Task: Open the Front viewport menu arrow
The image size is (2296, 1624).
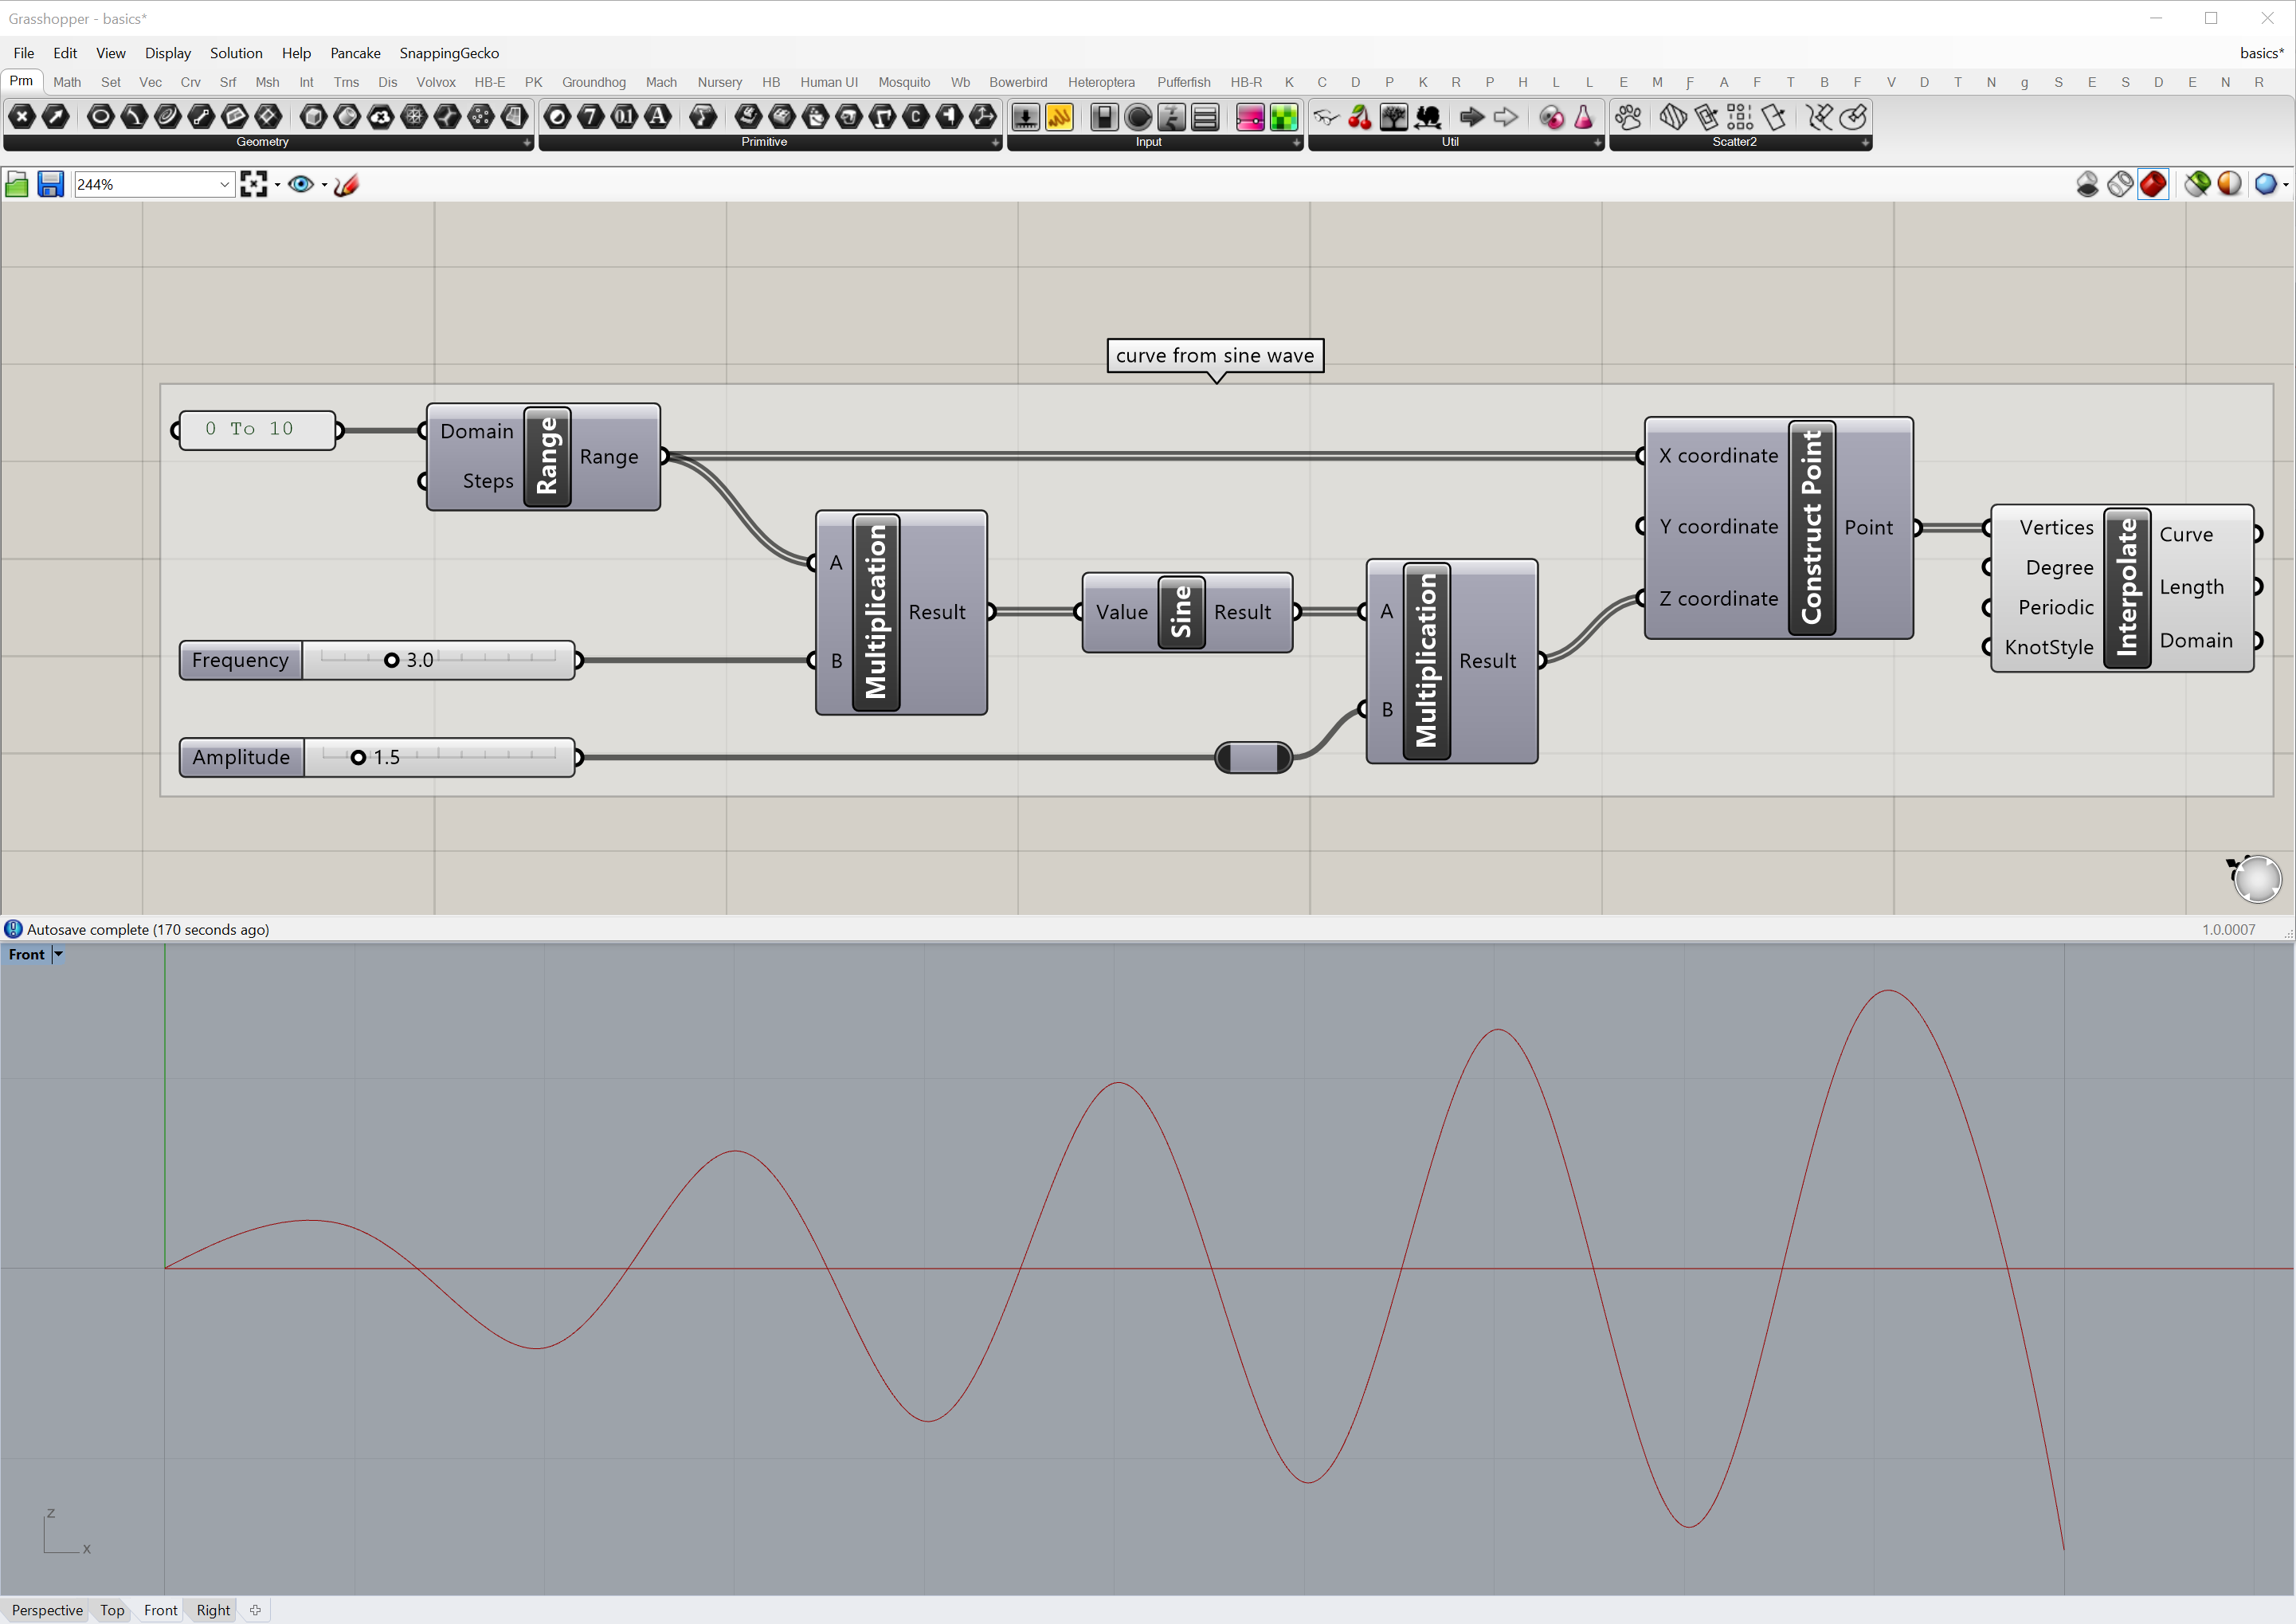Action: tap(58, 954)
